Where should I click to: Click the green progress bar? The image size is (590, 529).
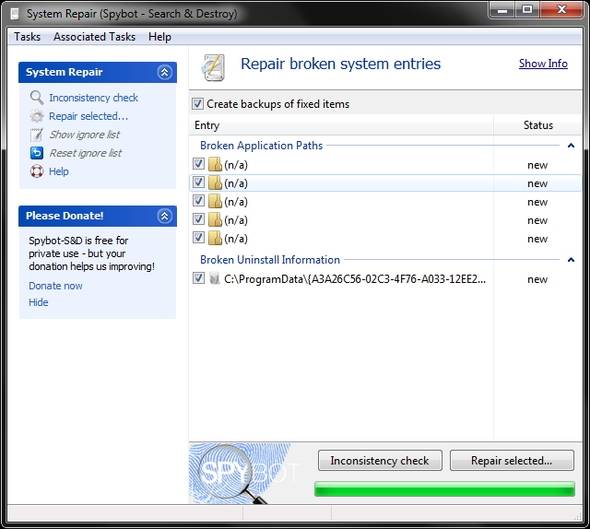tap(444, 489)
